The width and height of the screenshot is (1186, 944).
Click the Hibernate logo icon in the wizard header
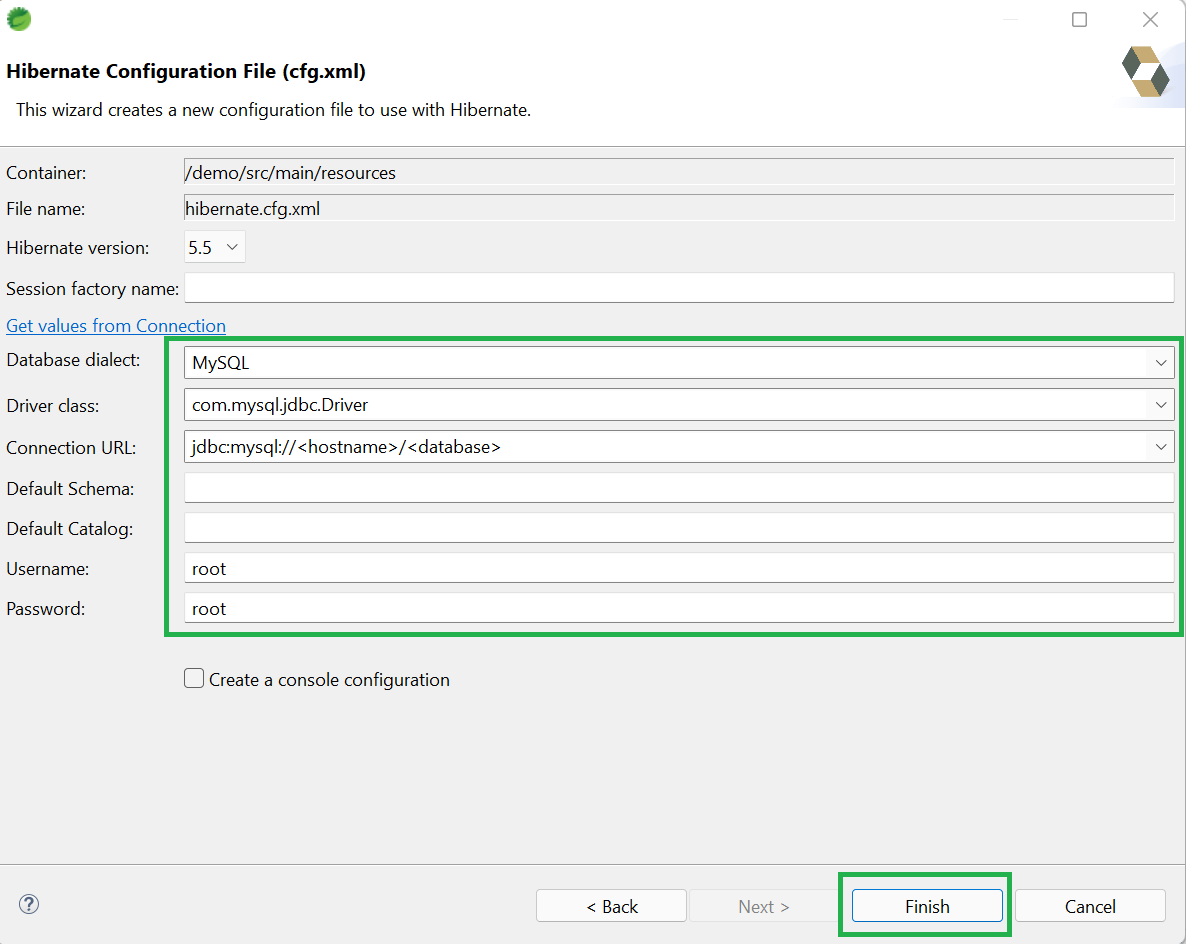point(1145,72)
